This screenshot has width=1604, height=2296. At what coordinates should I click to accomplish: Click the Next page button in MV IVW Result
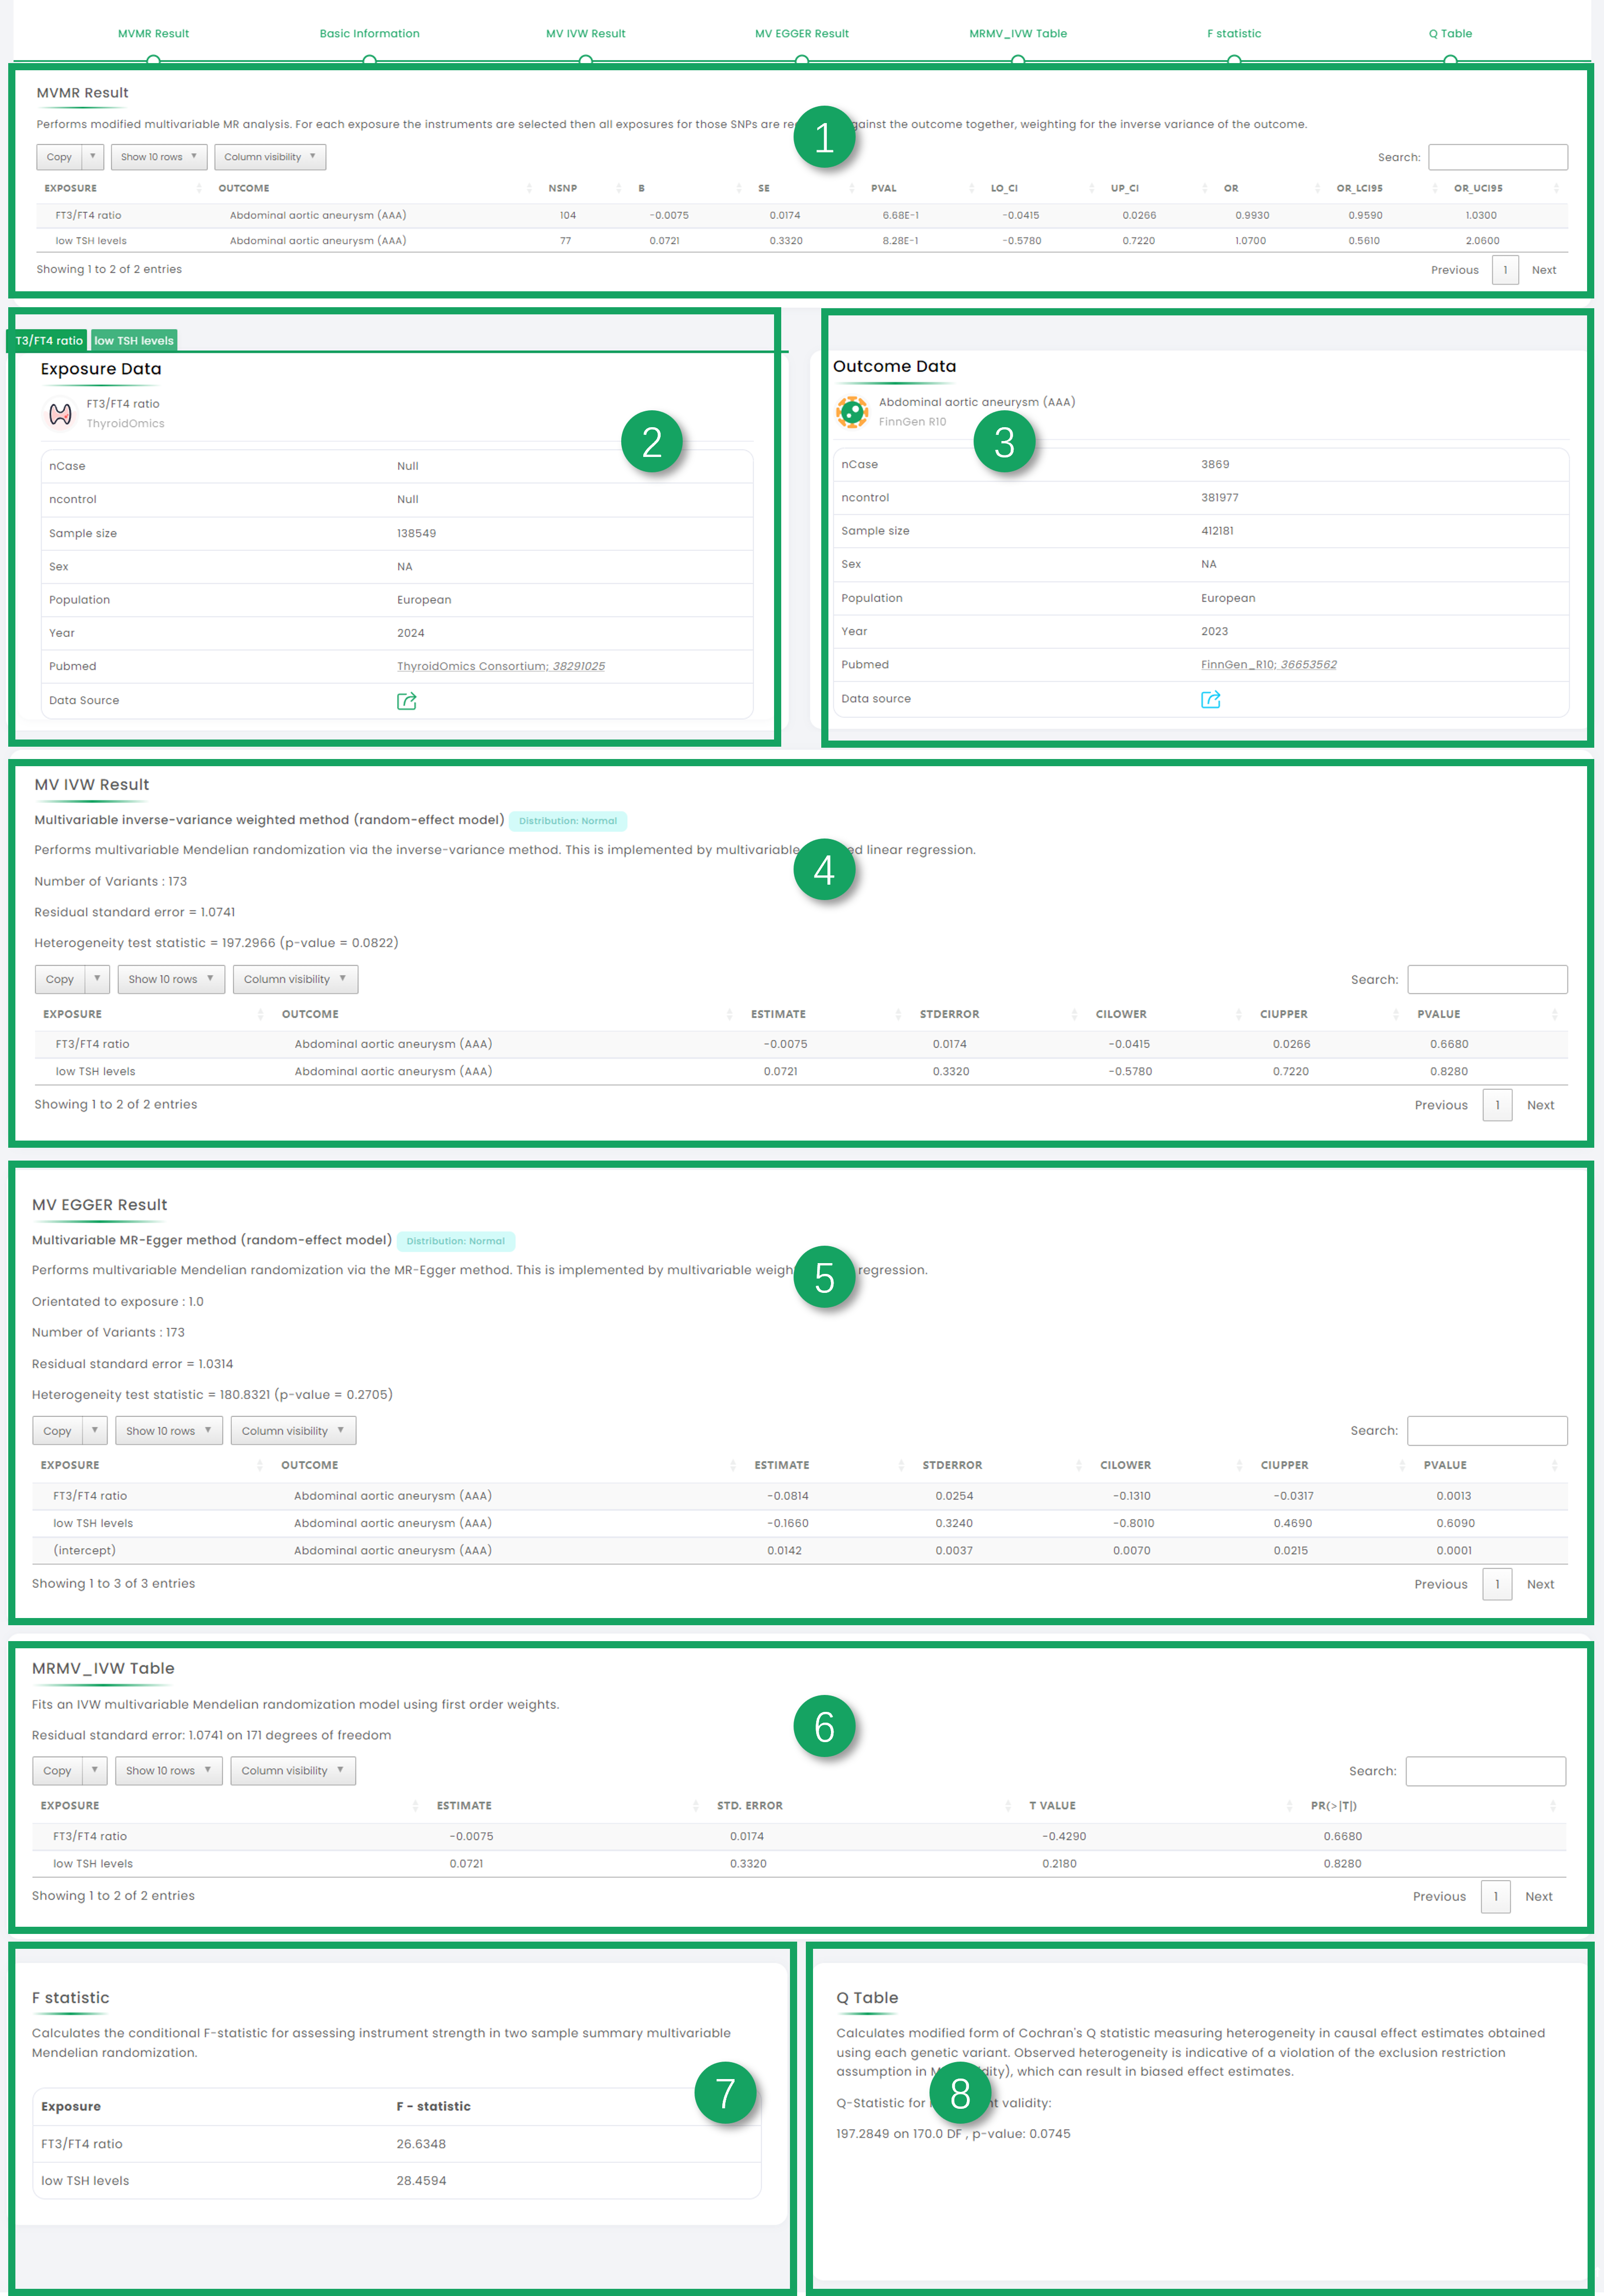(x=1539, y=1105)
